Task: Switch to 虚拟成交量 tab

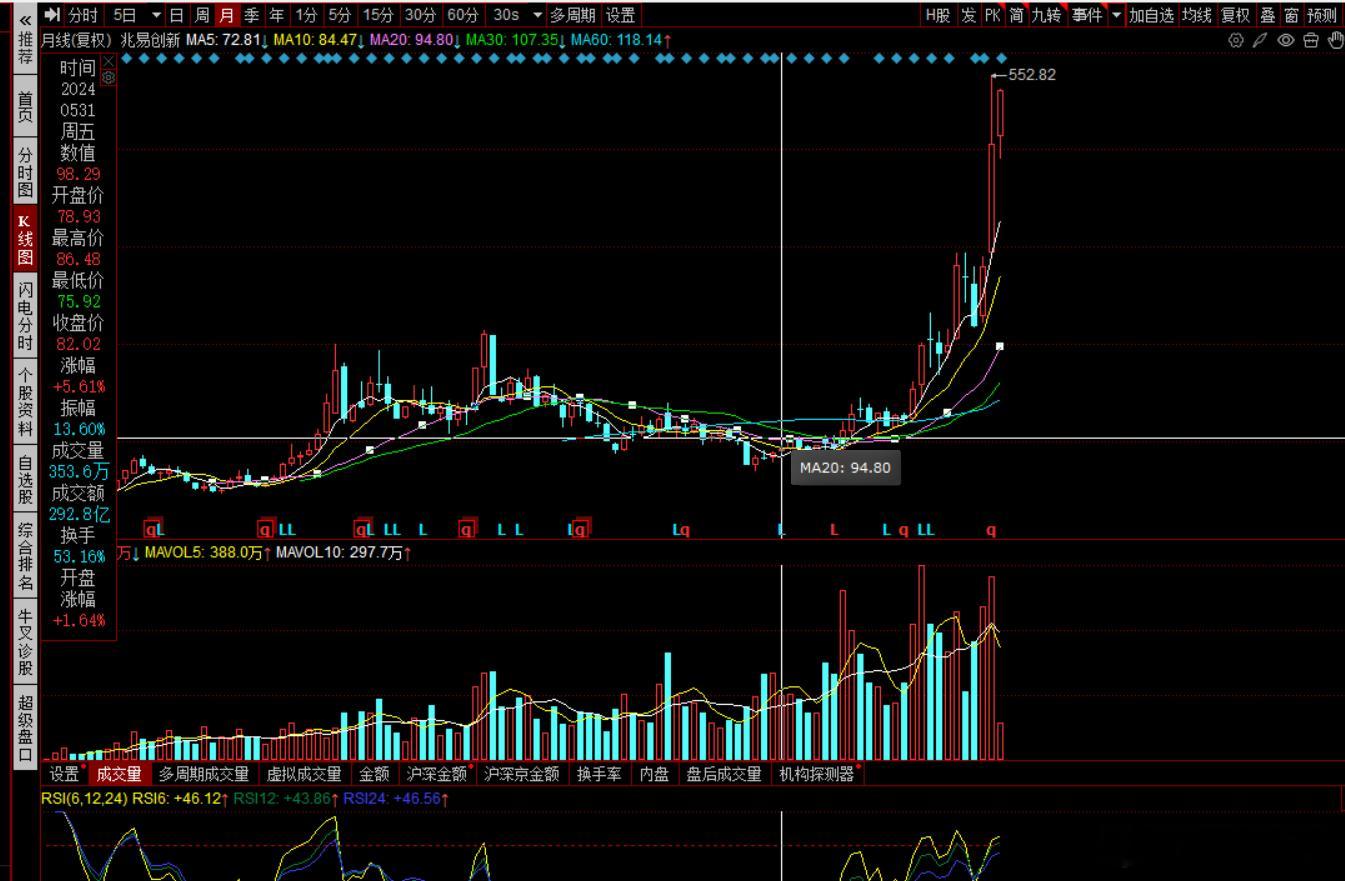Action: [304, 774]
